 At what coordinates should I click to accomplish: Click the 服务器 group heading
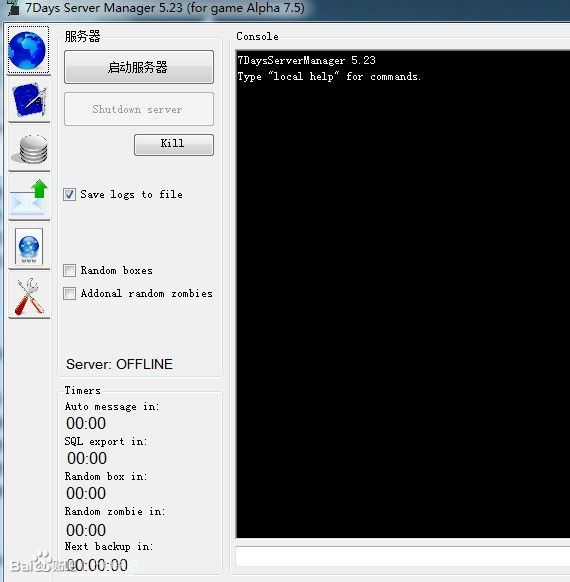click(x=82, y=36)
